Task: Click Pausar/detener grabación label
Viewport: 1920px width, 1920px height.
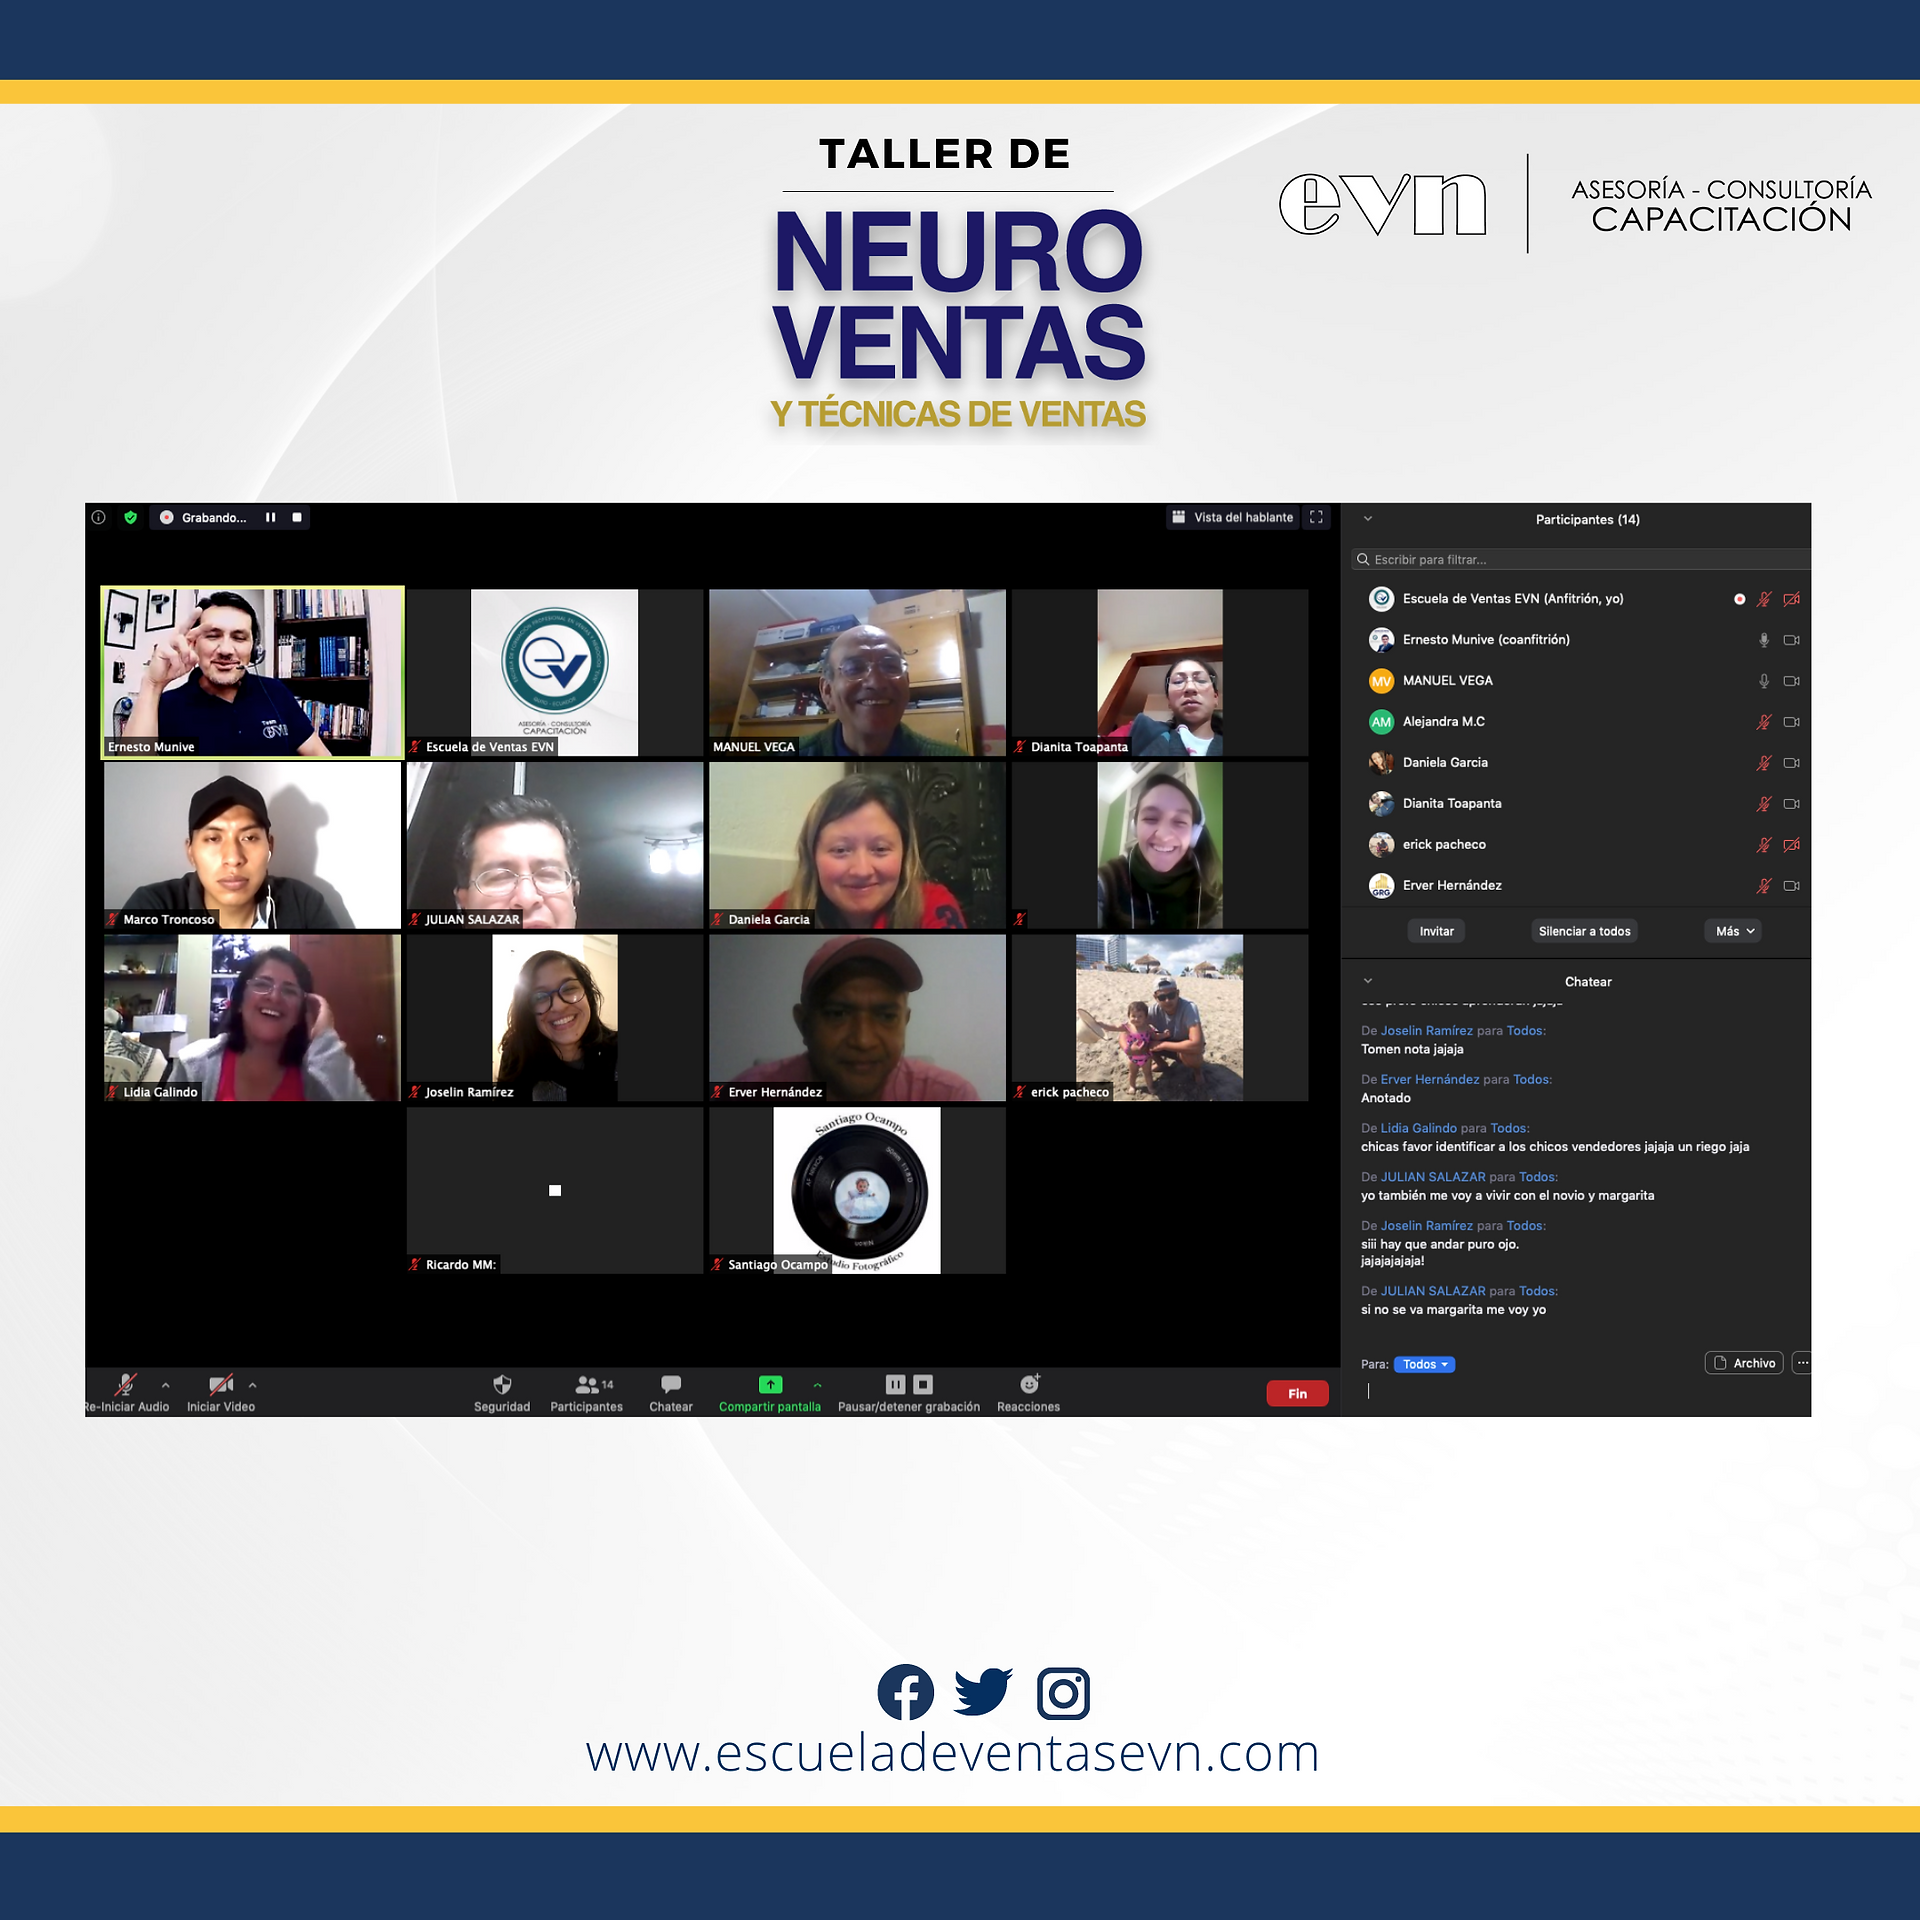Action: click(x=909, y=1407)
